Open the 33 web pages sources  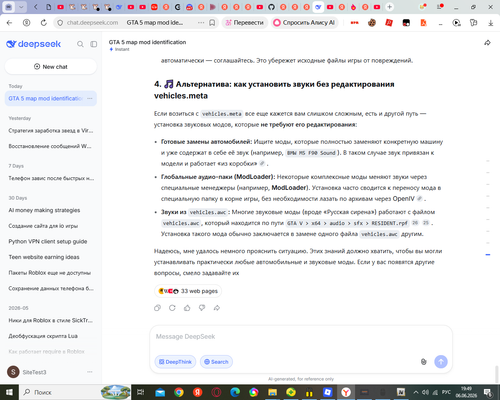tap(188, 291)
